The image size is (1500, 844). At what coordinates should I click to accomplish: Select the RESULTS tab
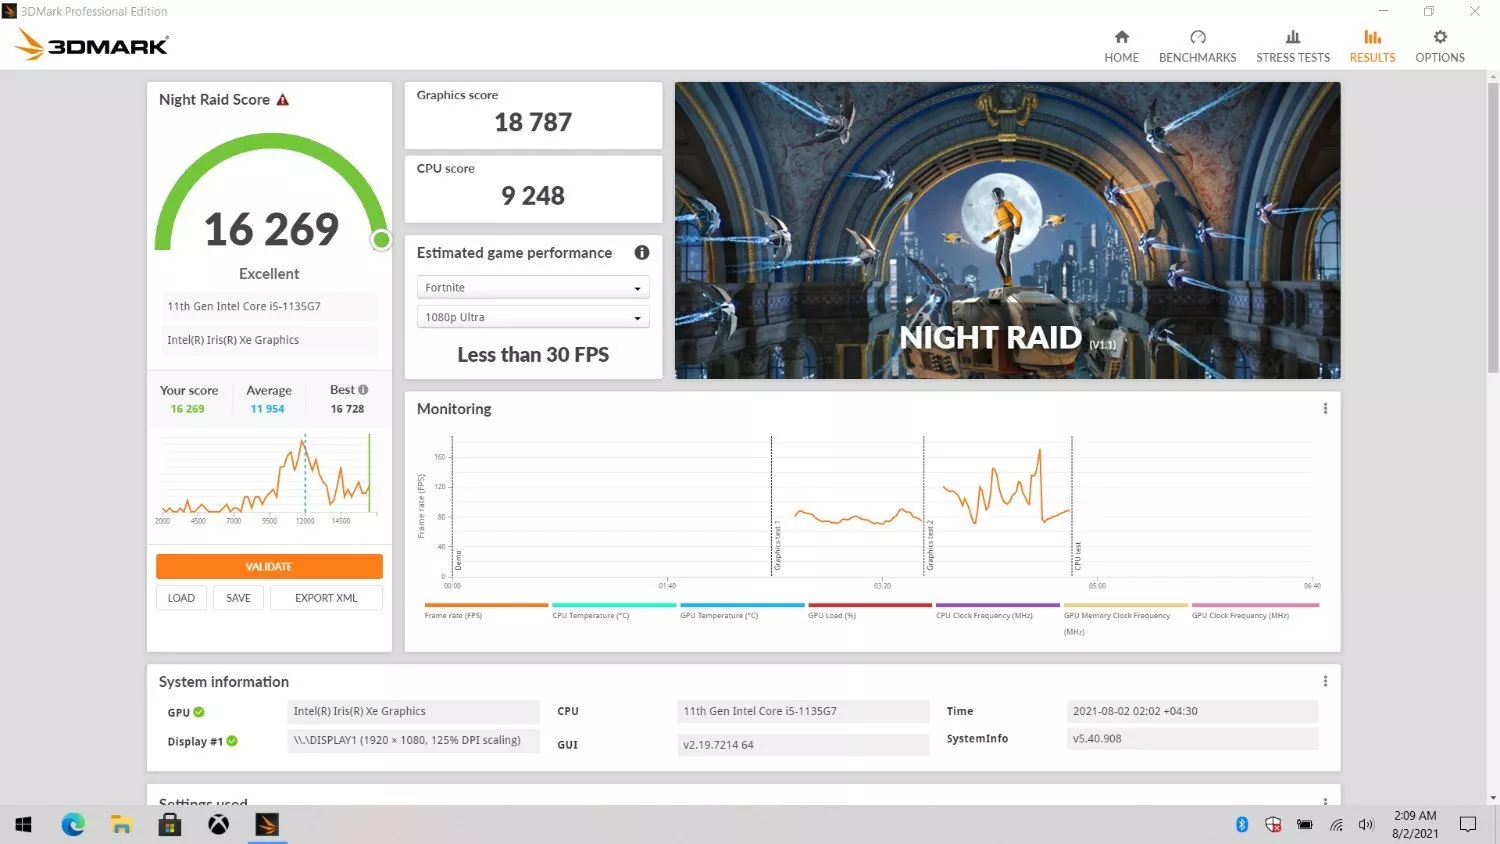pos(1372,46)
